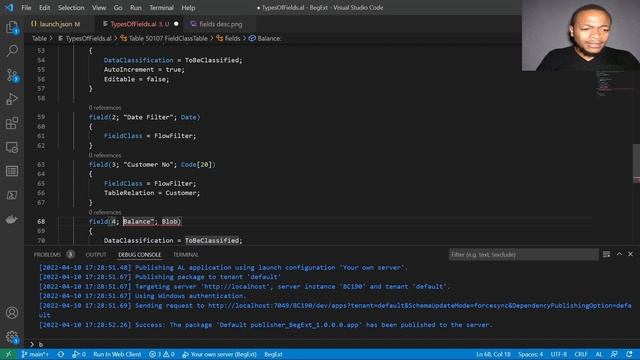Viewport: 640px width, 360px height.
Task: Open the Terminal panel tab
Action: click(186, 254)
